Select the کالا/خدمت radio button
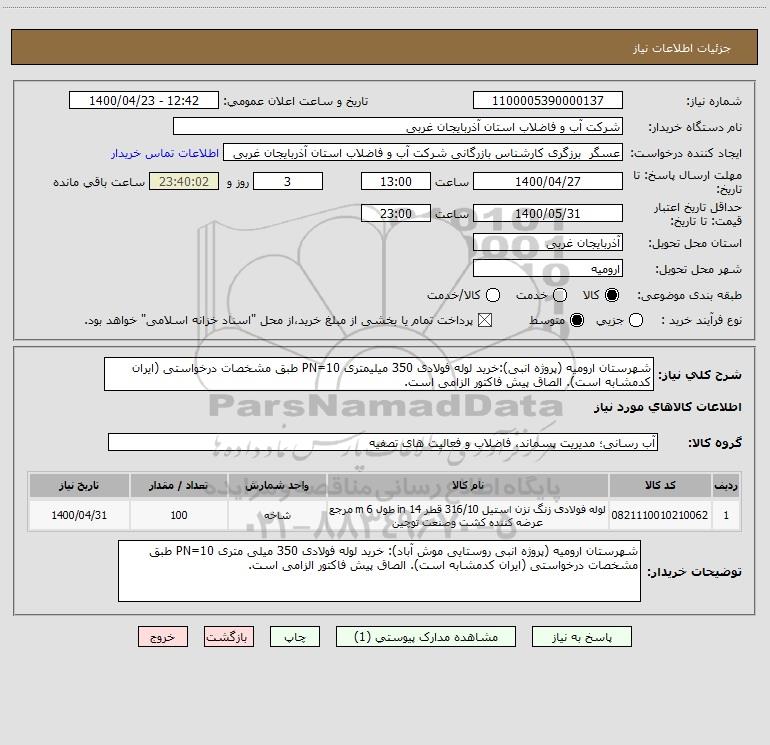Image resolution: width=770 pixels, height=745 pixels. (x=493, y=295)
